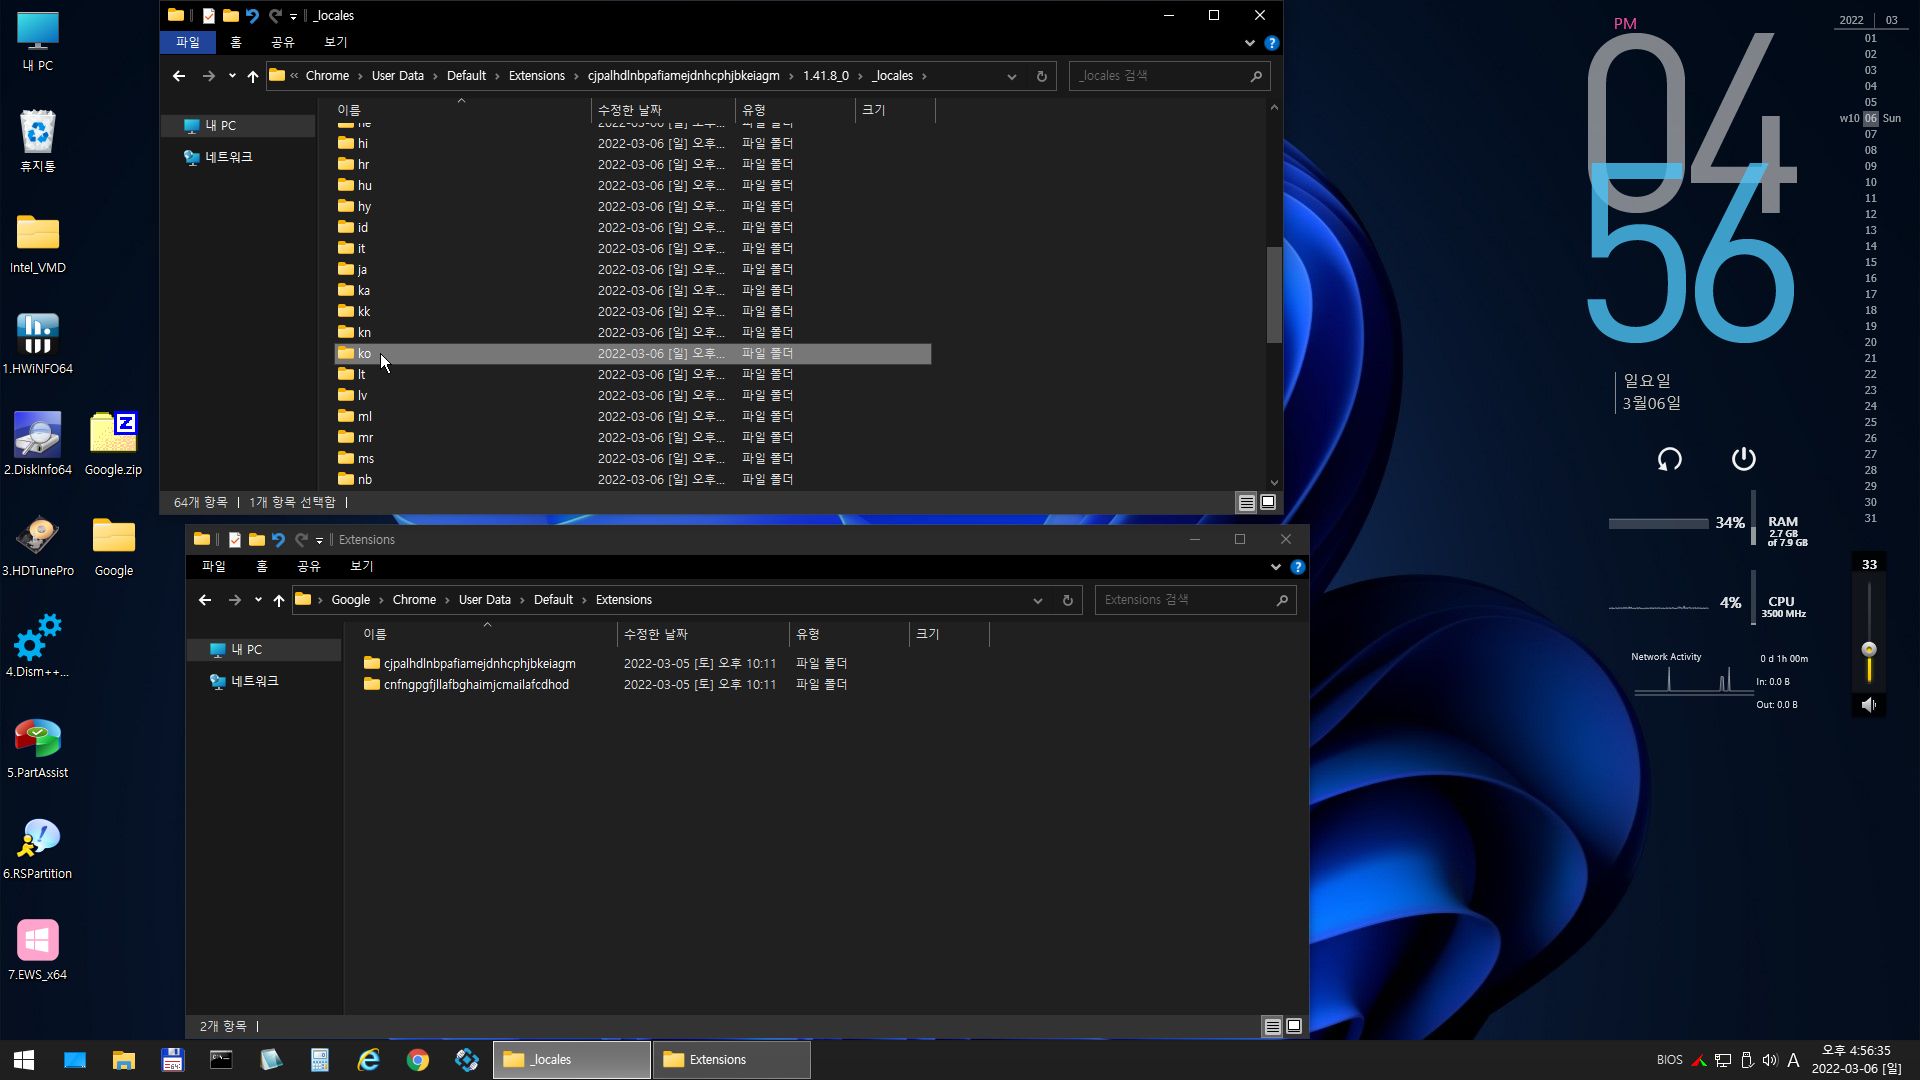Launch 2.DiskInfo64 desktop shortcut
The height and width of the screenshot is (1080, 1920).
coord(38,445)
